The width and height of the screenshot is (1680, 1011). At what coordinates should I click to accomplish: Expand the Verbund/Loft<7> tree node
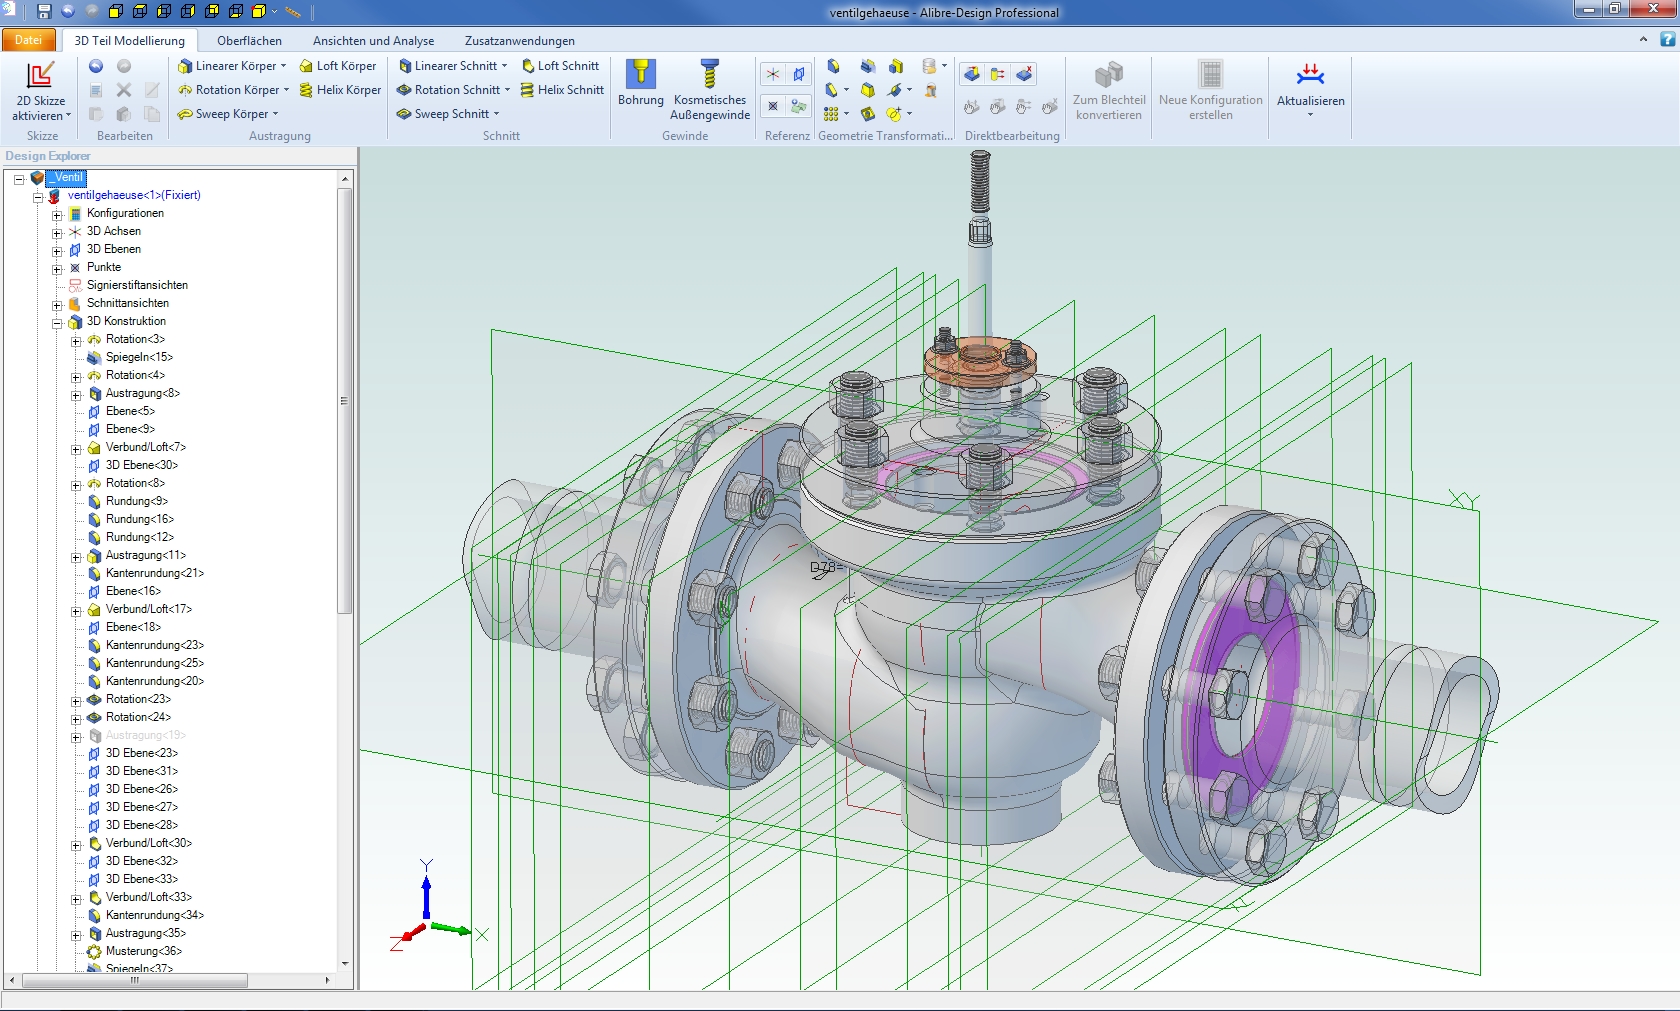coord(76,448)
